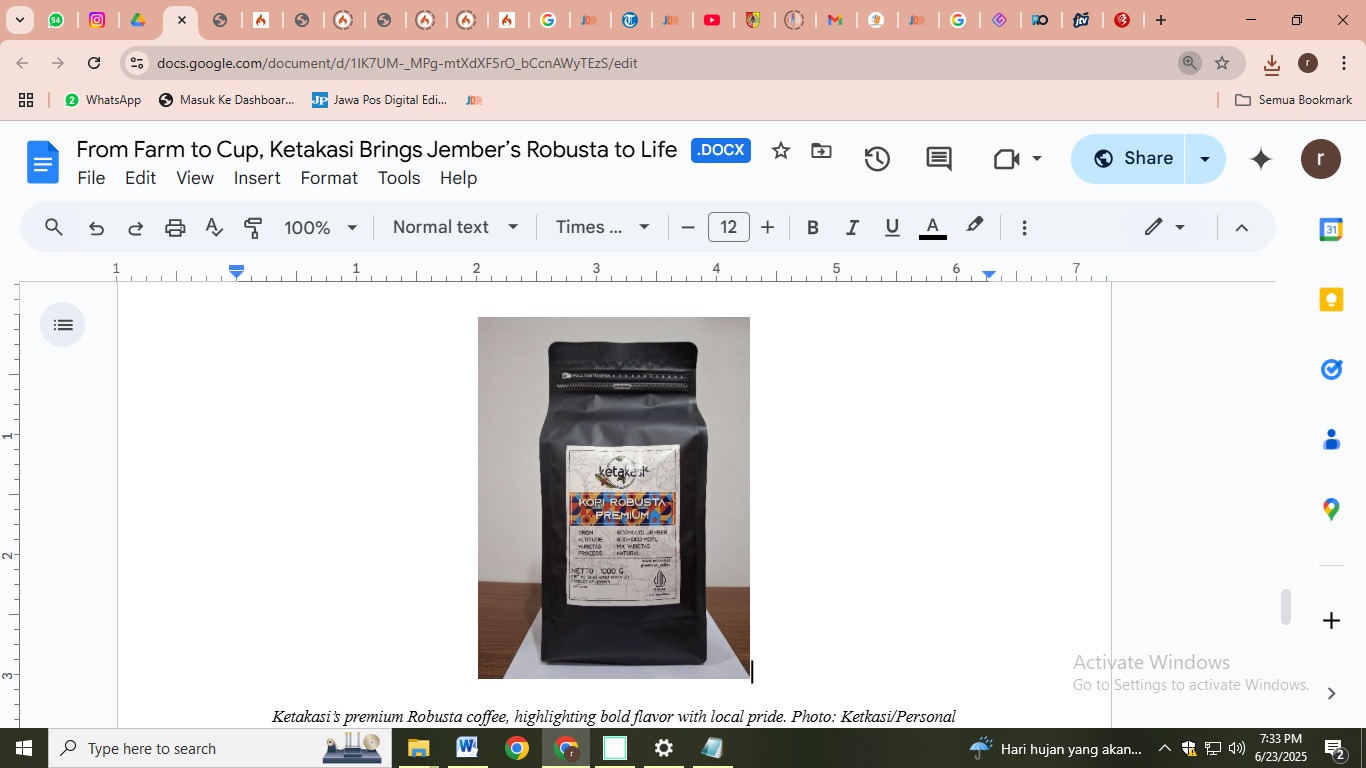Open Google Calendar side panel
This screenshot has width=1366, height=768.
(1331, 229)
